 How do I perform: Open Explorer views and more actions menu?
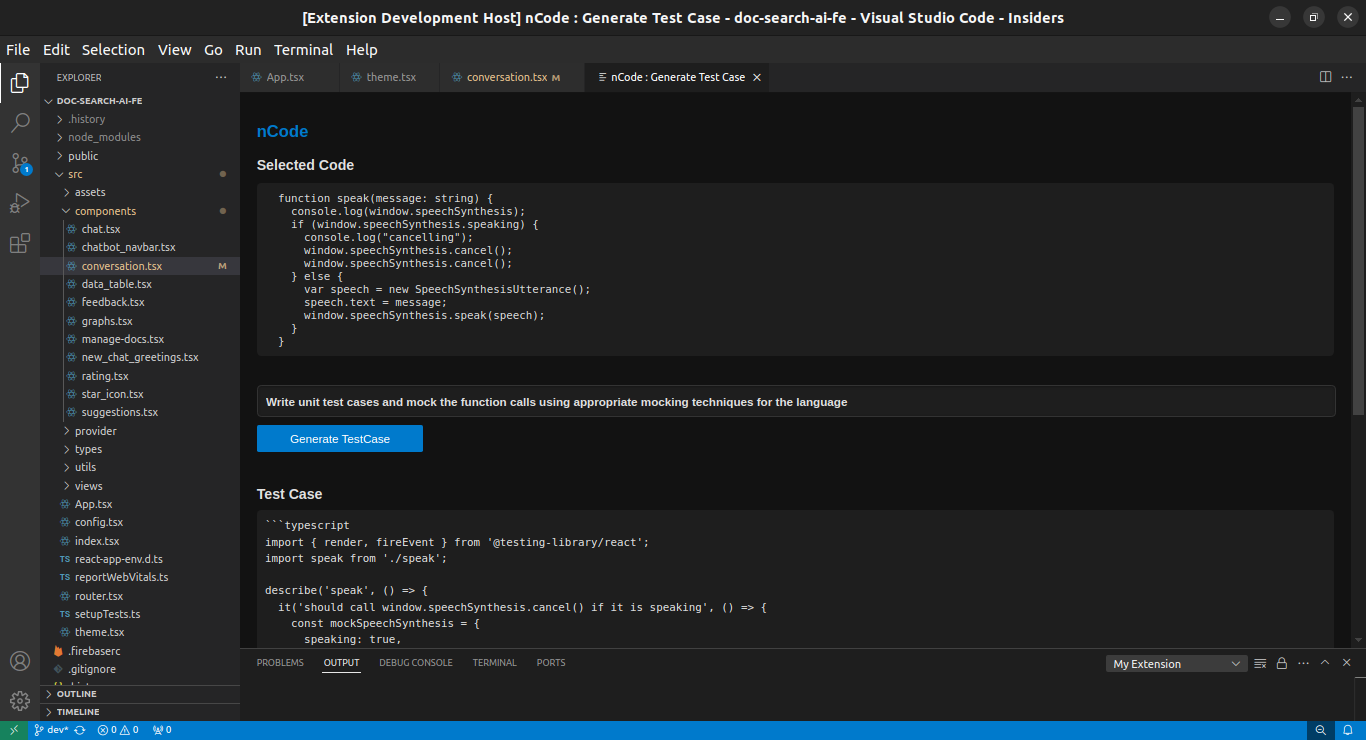tap(221, 77)
